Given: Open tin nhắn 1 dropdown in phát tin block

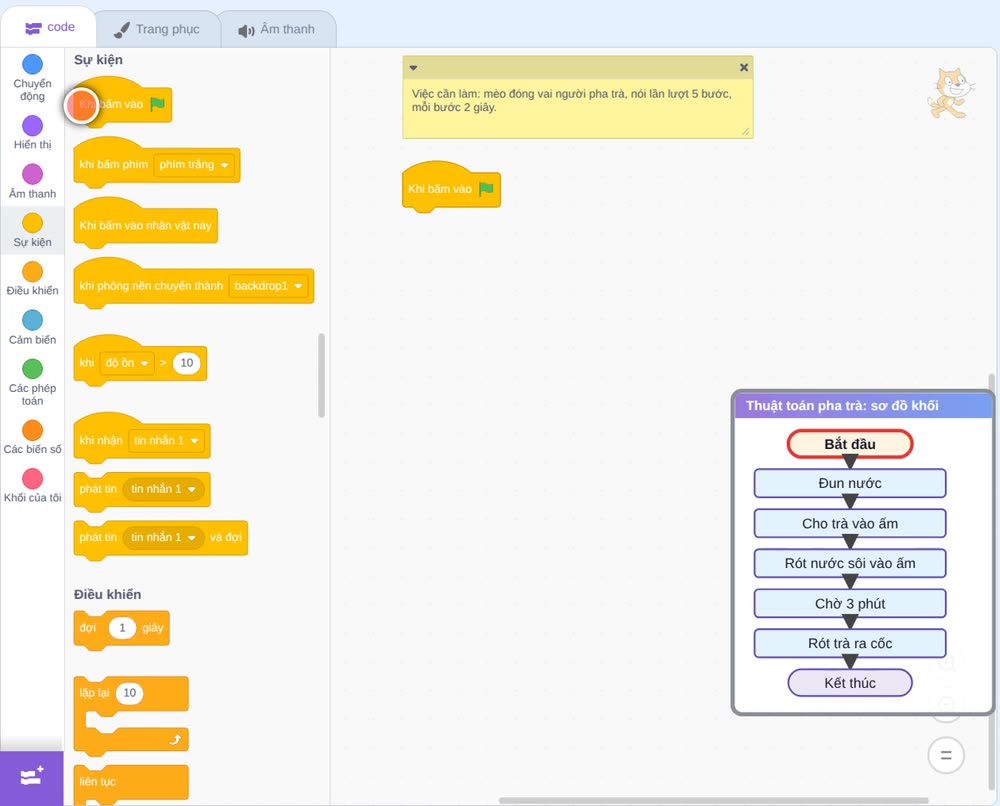Looking at the screenshot, I should pos(163,489).
